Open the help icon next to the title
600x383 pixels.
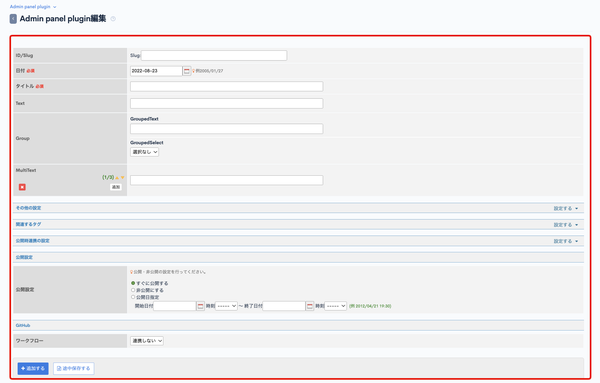113,19
